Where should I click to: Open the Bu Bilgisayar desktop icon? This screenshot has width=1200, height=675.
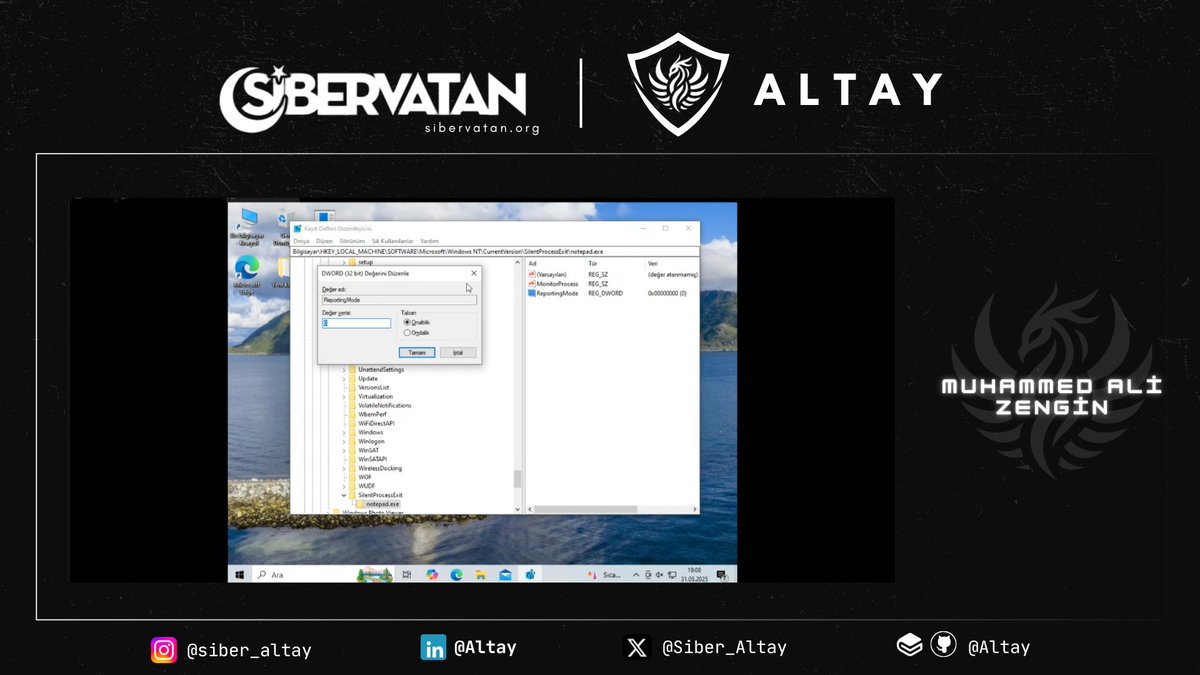pyautogui.click(x=249, y=227)
